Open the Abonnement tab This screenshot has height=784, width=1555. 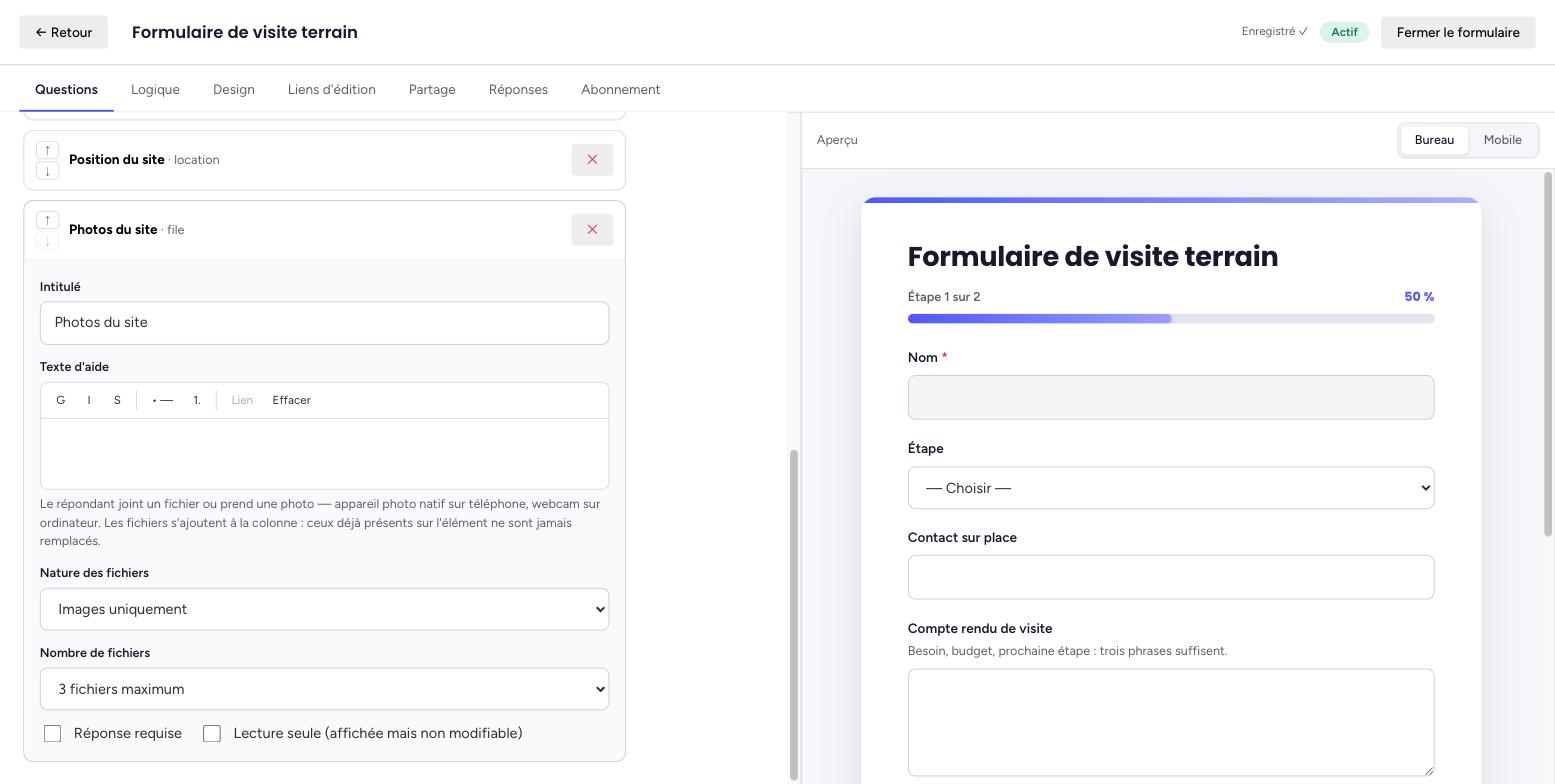(620, 90)
